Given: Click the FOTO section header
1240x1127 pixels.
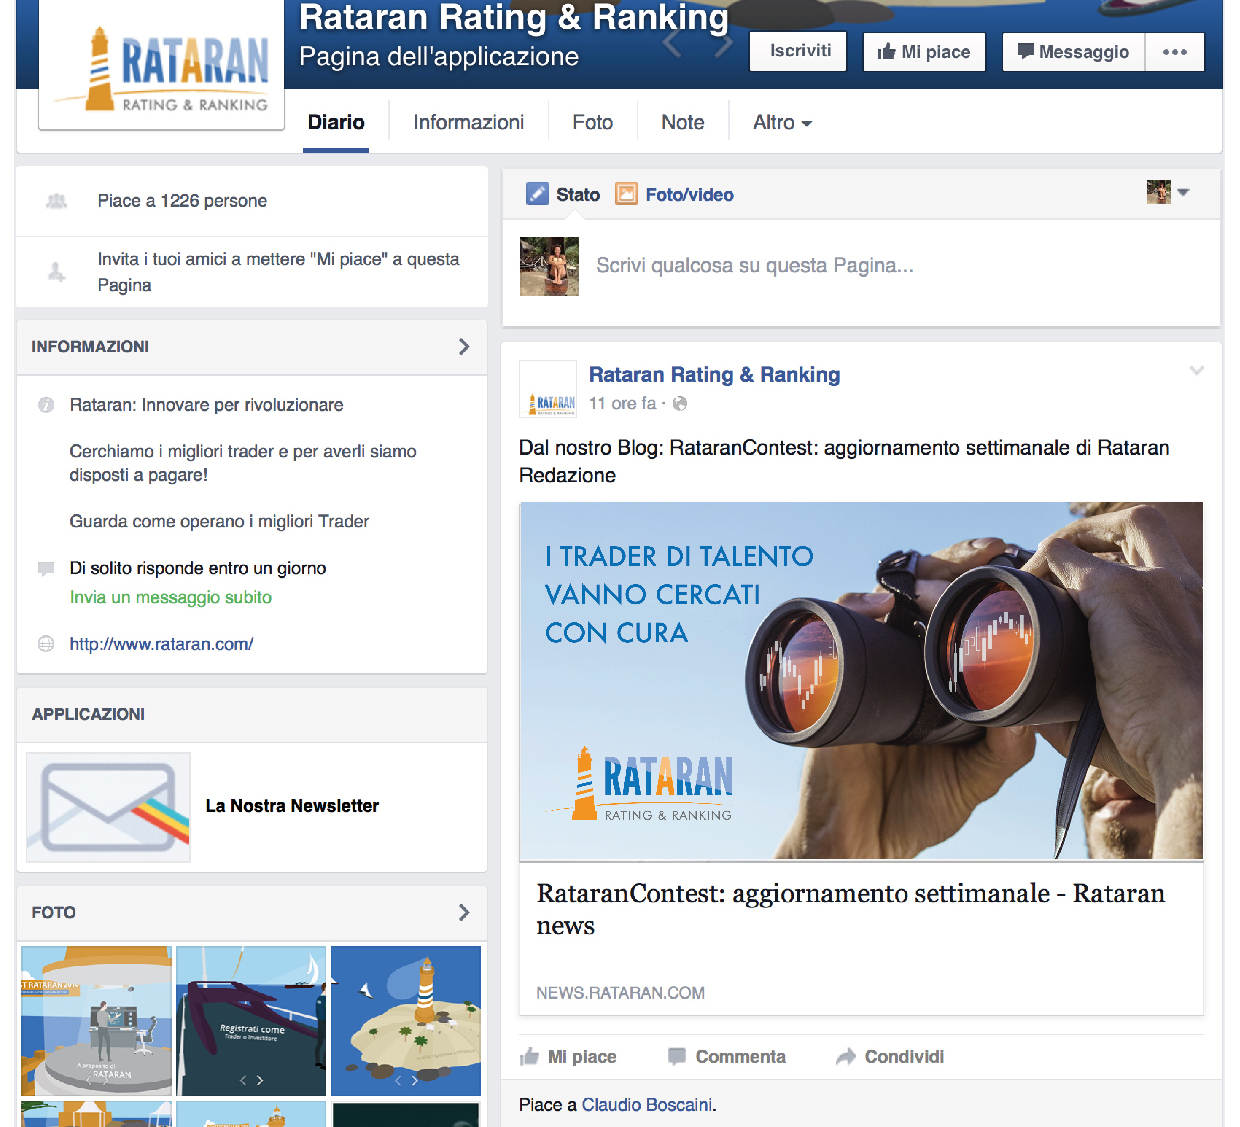Looking at the screenshot, I should pos(54,913).
